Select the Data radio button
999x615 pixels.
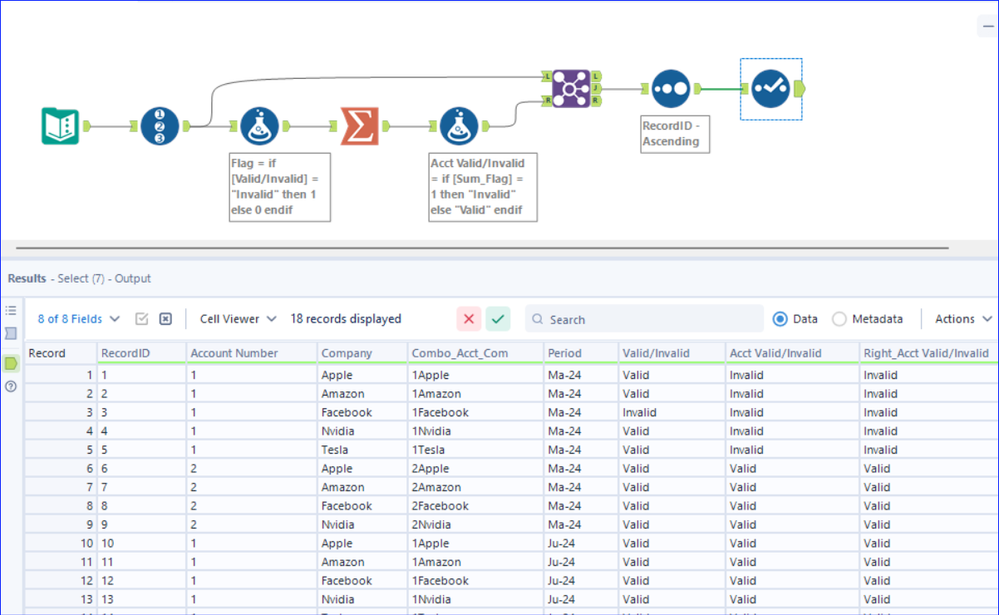point(780,319)
